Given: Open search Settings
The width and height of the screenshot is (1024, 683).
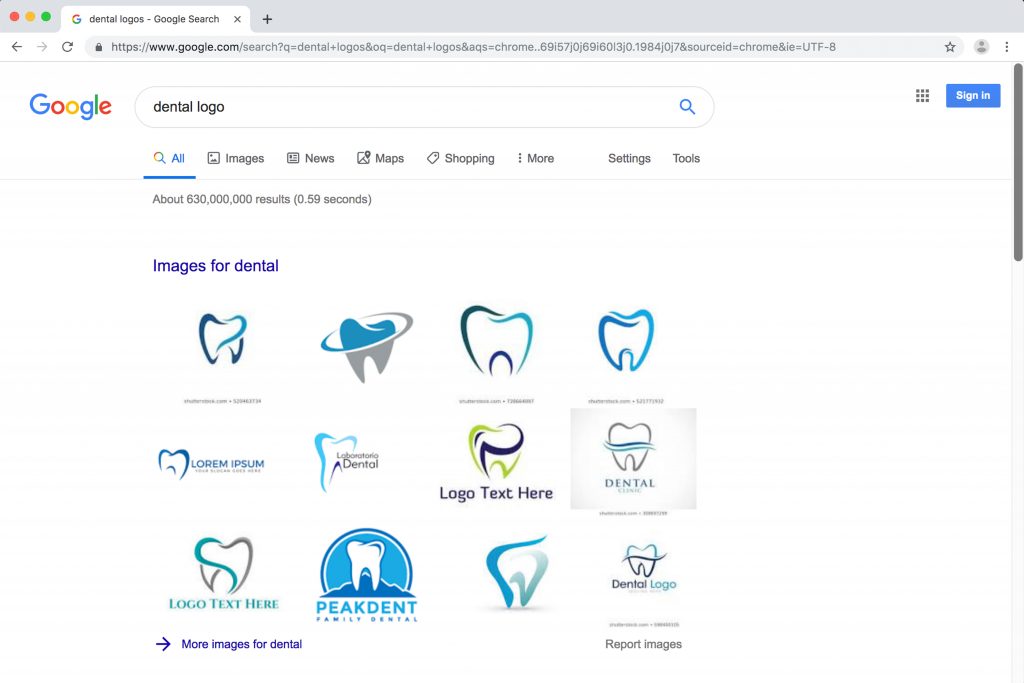Looking at the screenshot, I should click(x=629, y=158).
